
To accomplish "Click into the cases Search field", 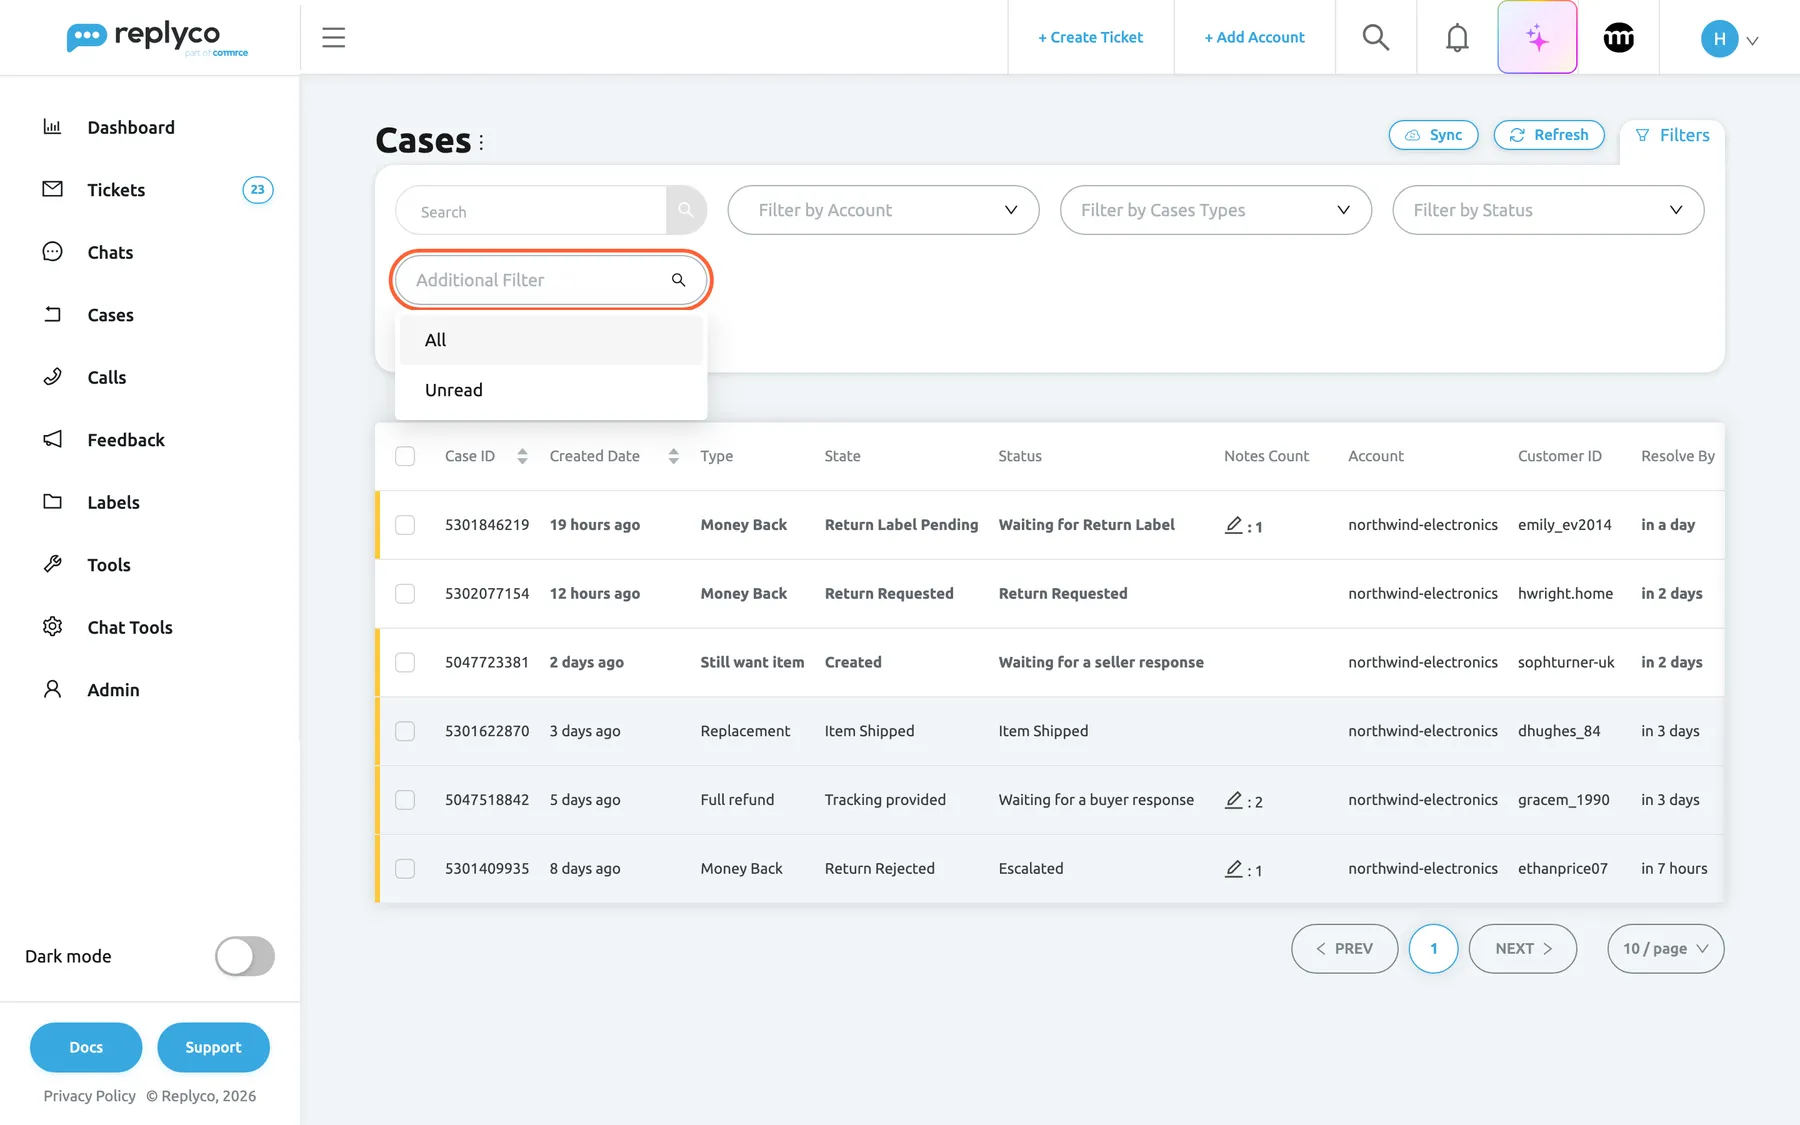I will pyautogui.click(x=531, y=211).
